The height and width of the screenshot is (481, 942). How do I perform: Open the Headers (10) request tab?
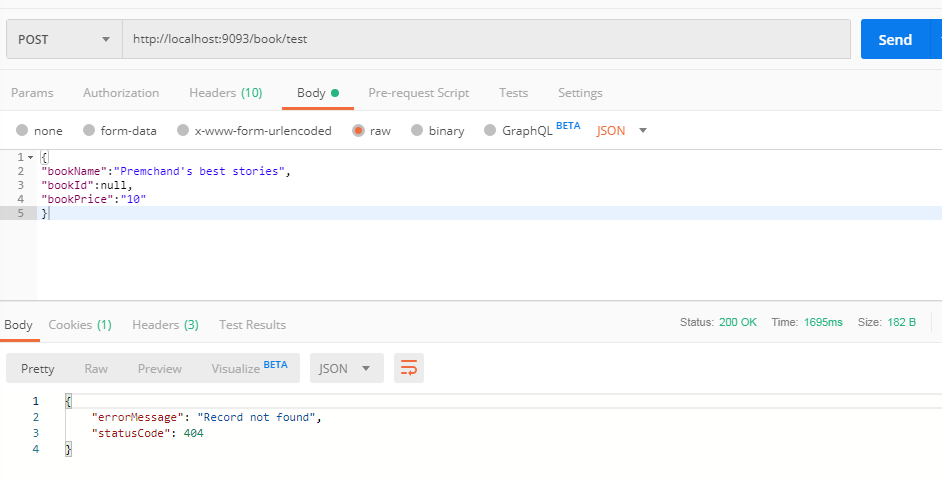pyautogui.click(x=225, y=93)
